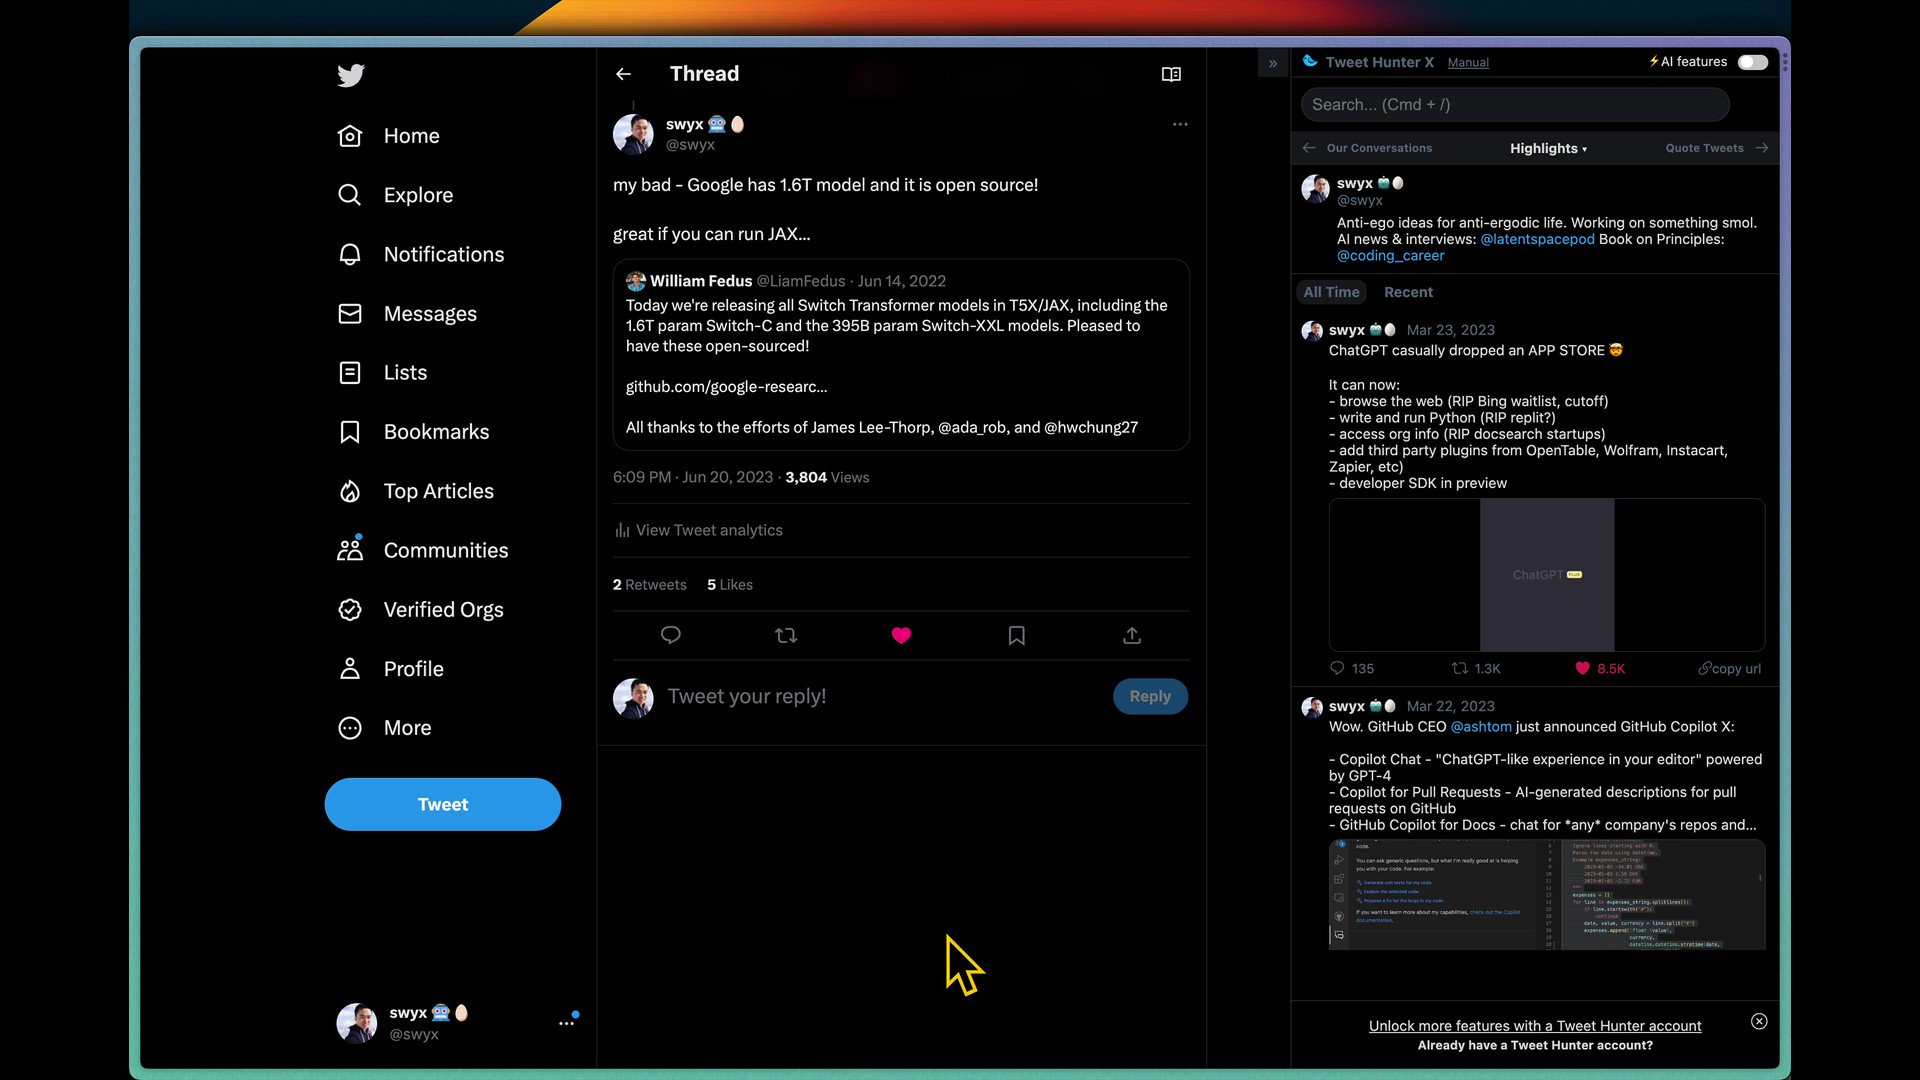Open account options dots beside @swyx
Viewport: 1920px width, 1080px height.
pyautogui.click(x=567, y=1023)
